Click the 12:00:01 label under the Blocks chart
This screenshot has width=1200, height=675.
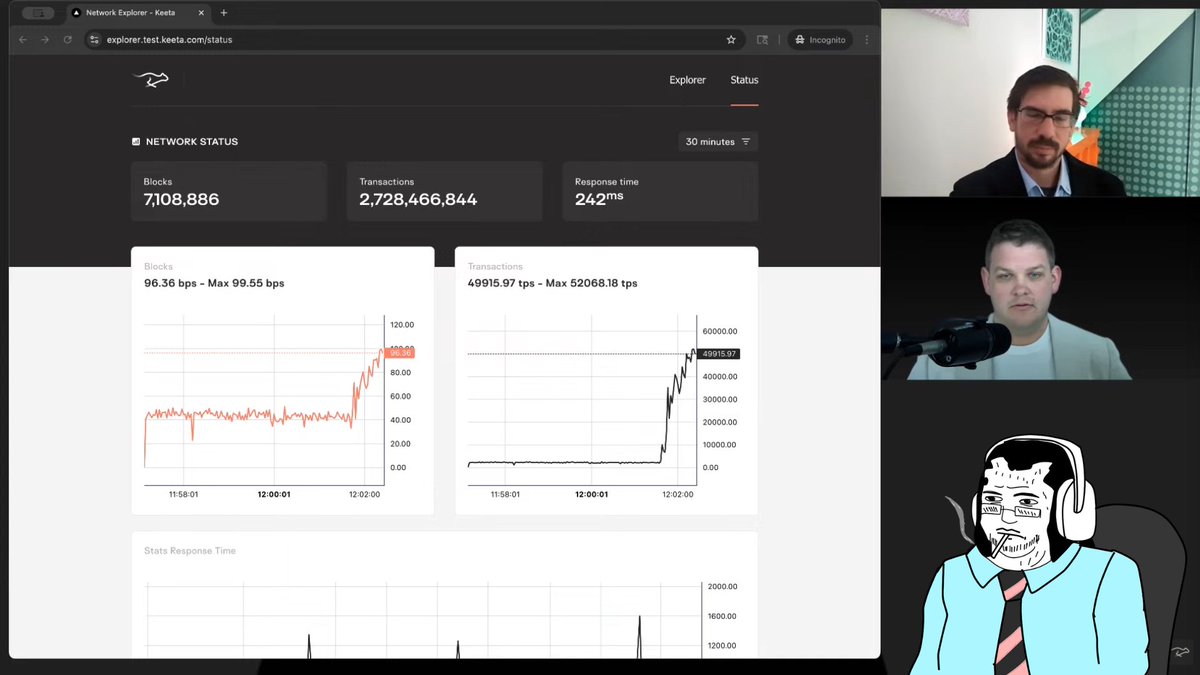coord(274,494)
